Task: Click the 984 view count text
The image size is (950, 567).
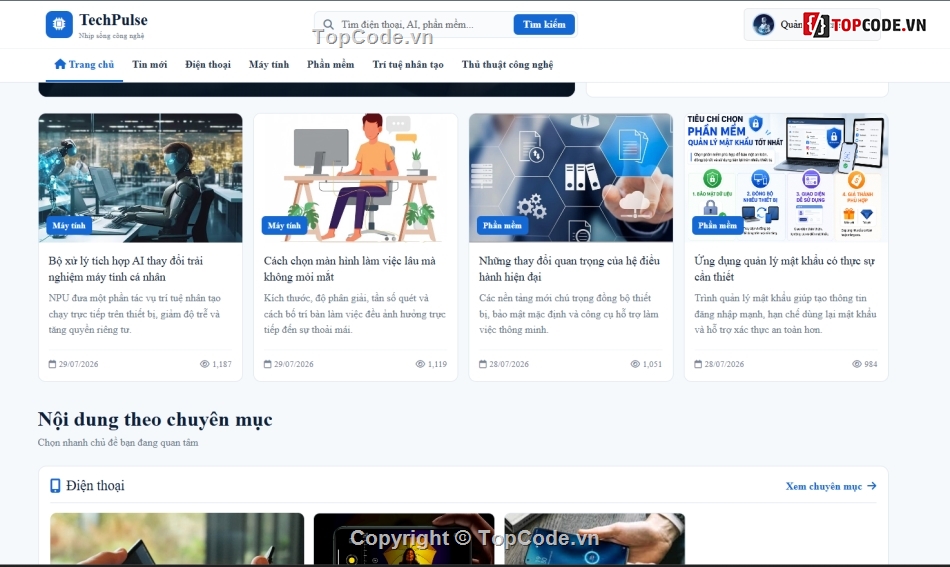Action: 871,364
